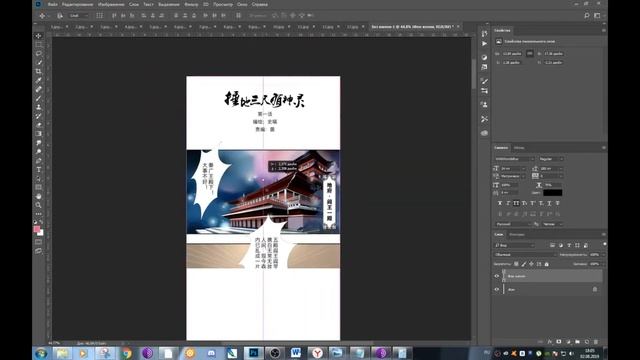Viewport: 640px width, 360px height.
Task: Open the Libraries cloud panel icon
Action: [x=484, y=133]
